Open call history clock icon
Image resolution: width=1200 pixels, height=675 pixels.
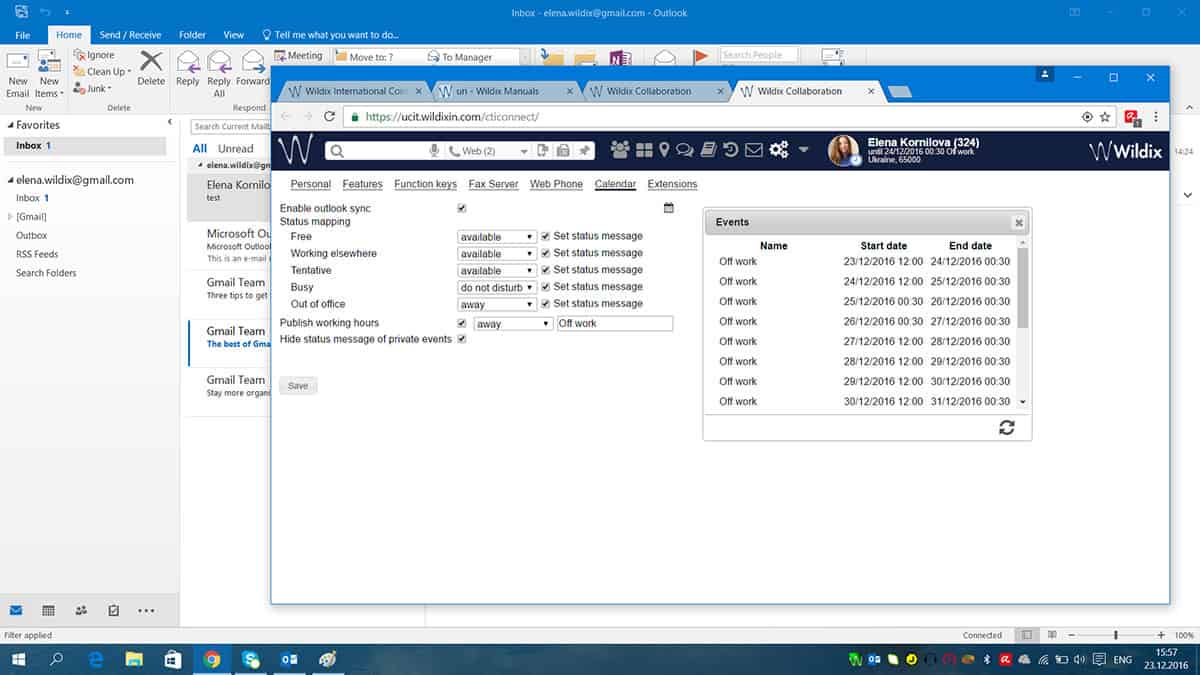click(x=731, y=150)
